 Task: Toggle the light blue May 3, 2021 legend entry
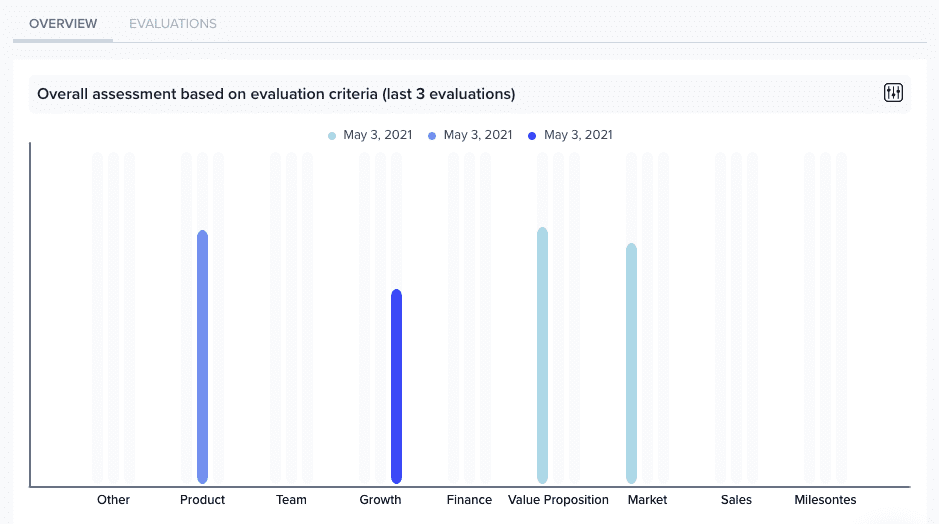pyautogui.click(x=370, y=135)
